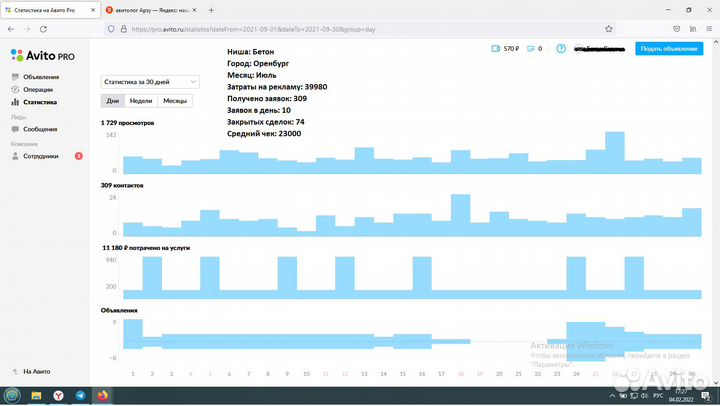Select the Статистика на Авито Pro tab
The height and width of the screenshot is (406, 720).
(x=50, y=10)
